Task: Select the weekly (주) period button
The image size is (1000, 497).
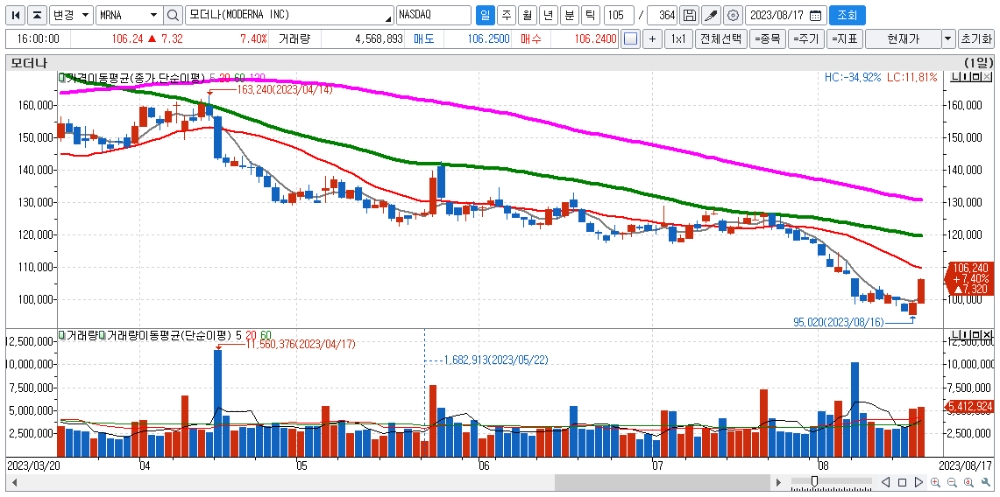Action: click(x=506, y=15)
